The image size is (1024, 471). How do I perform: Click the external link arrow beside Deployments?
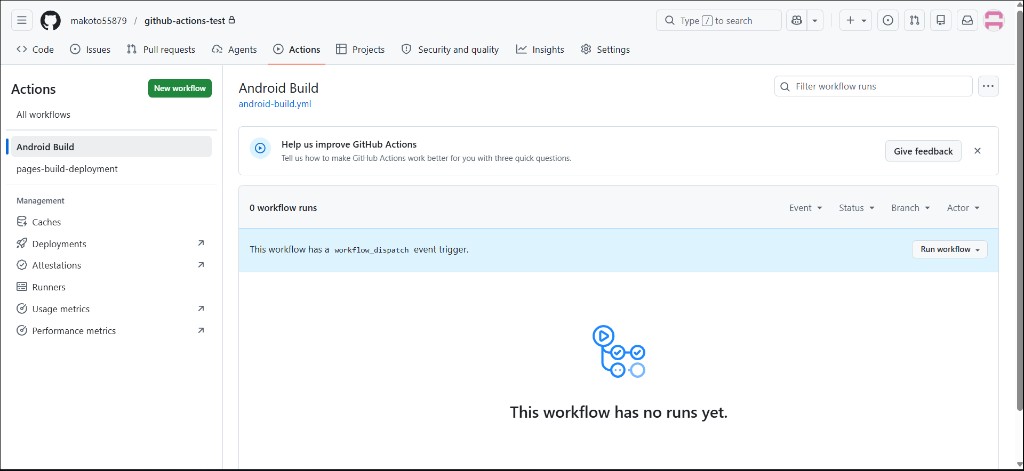pyautogui.click(x=200, y=243)
